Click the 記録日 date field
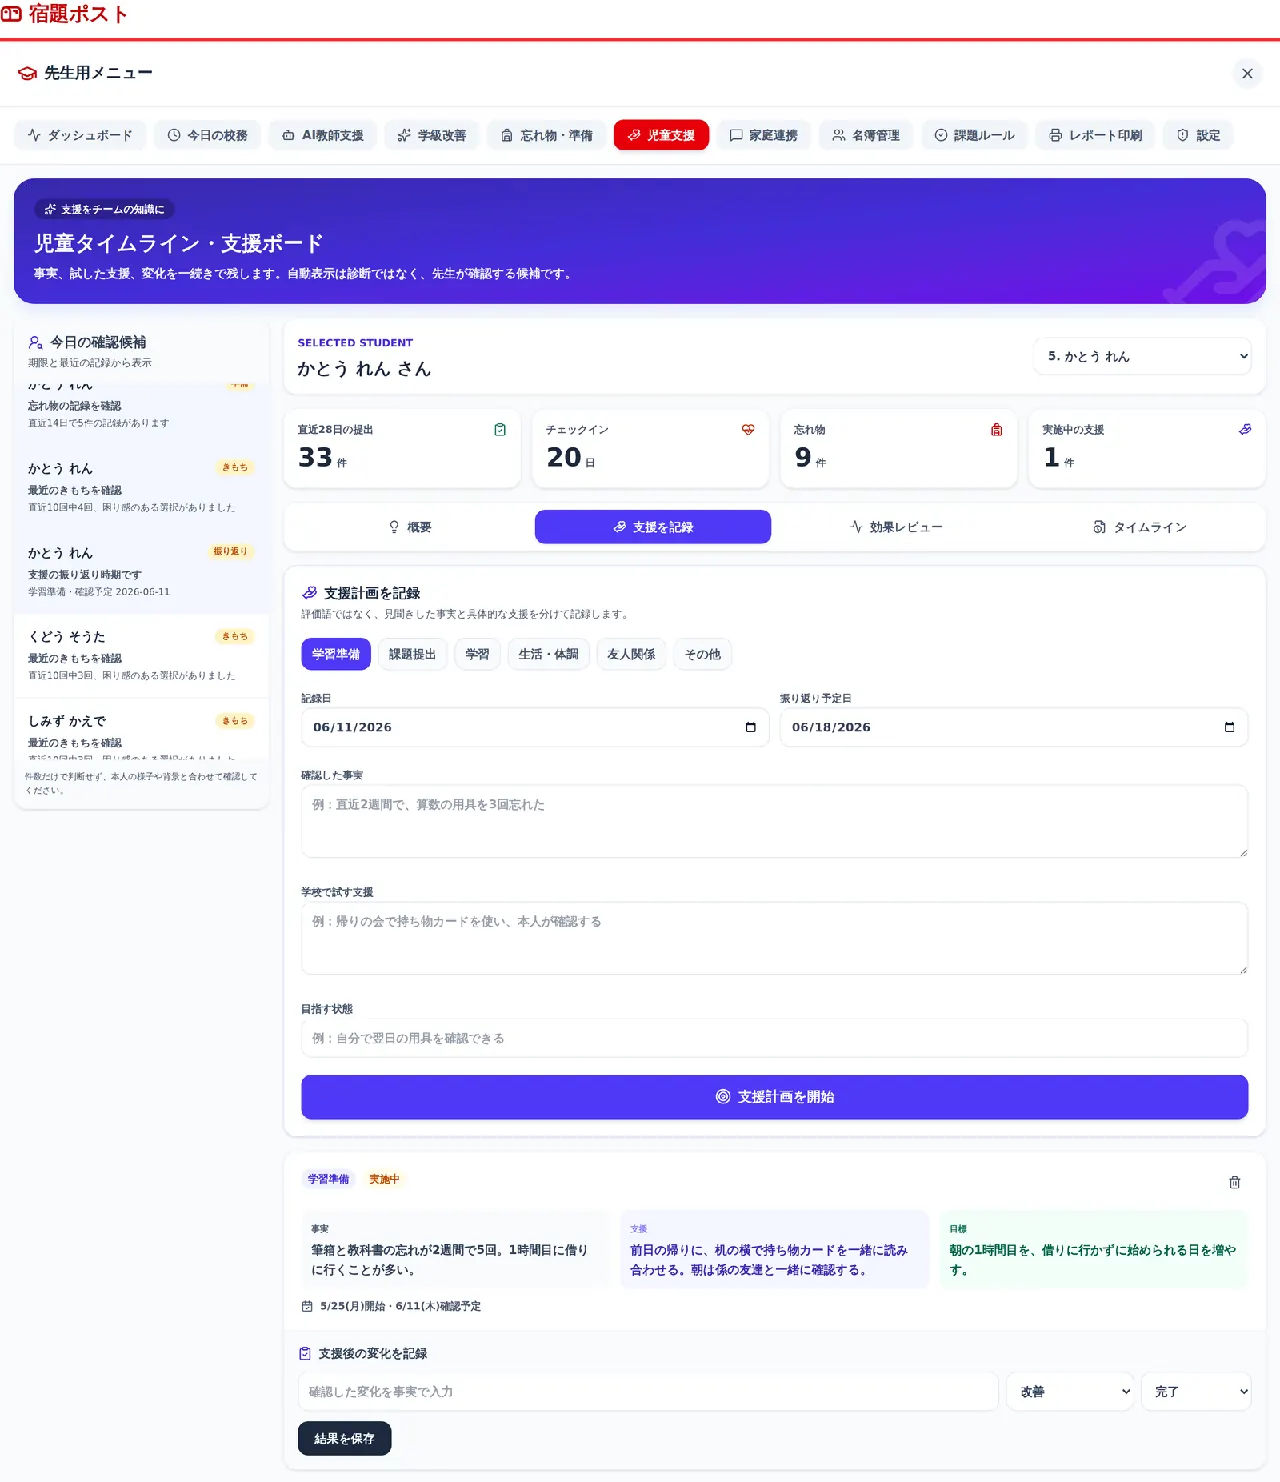Screen dimensions: 1280x1482 point(535,727)
